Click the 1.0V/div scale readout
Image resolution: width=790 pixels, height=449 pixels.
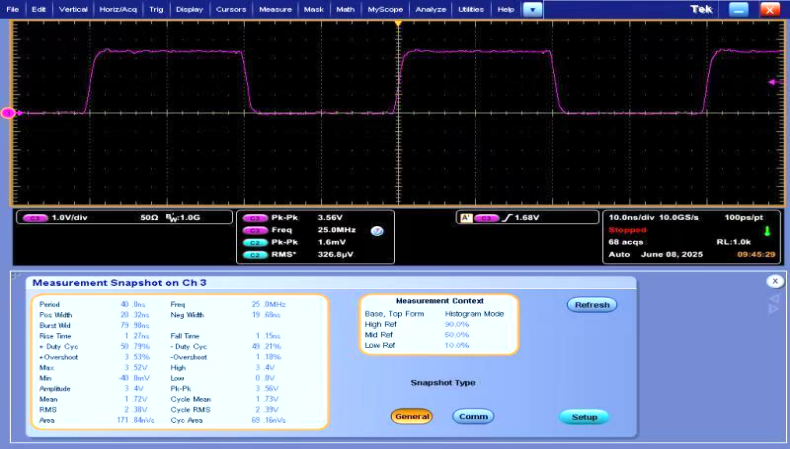[x=70, y=218]
